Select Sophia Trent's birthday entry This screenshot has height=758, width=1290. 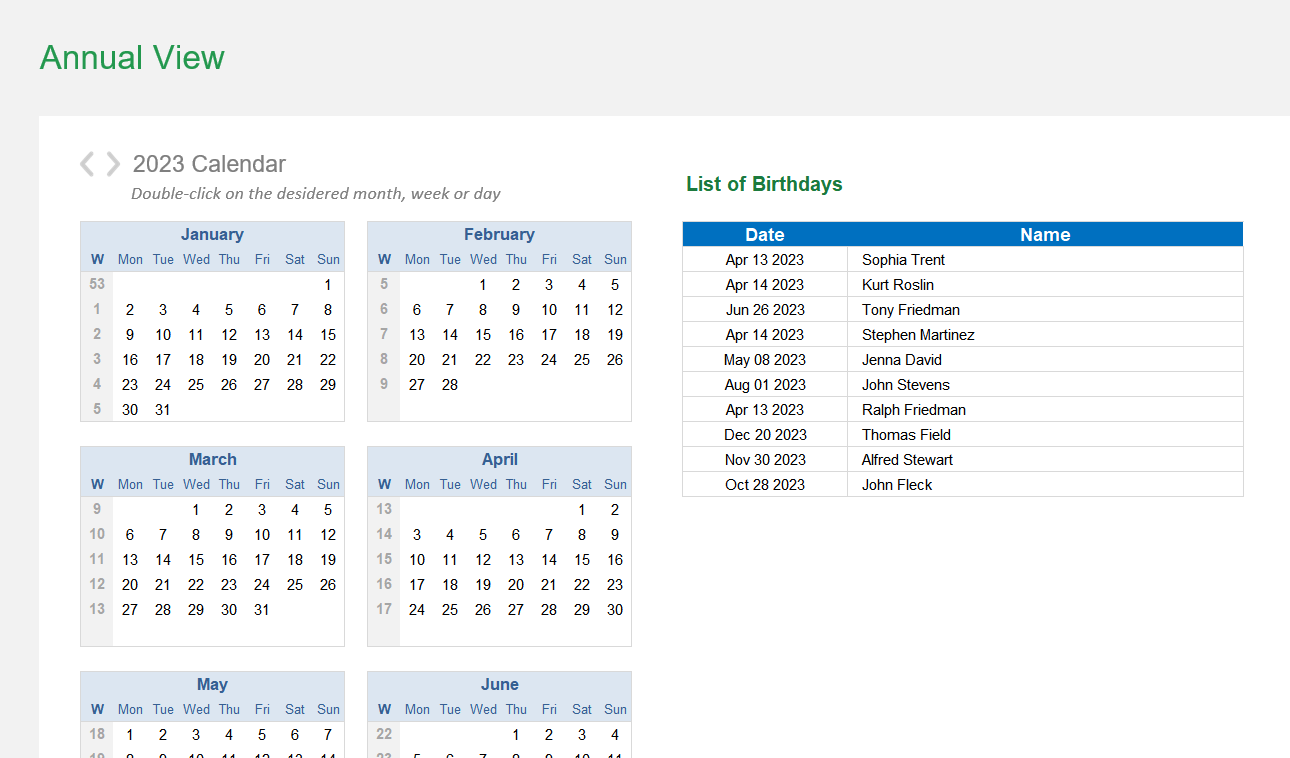click(903, 259)
